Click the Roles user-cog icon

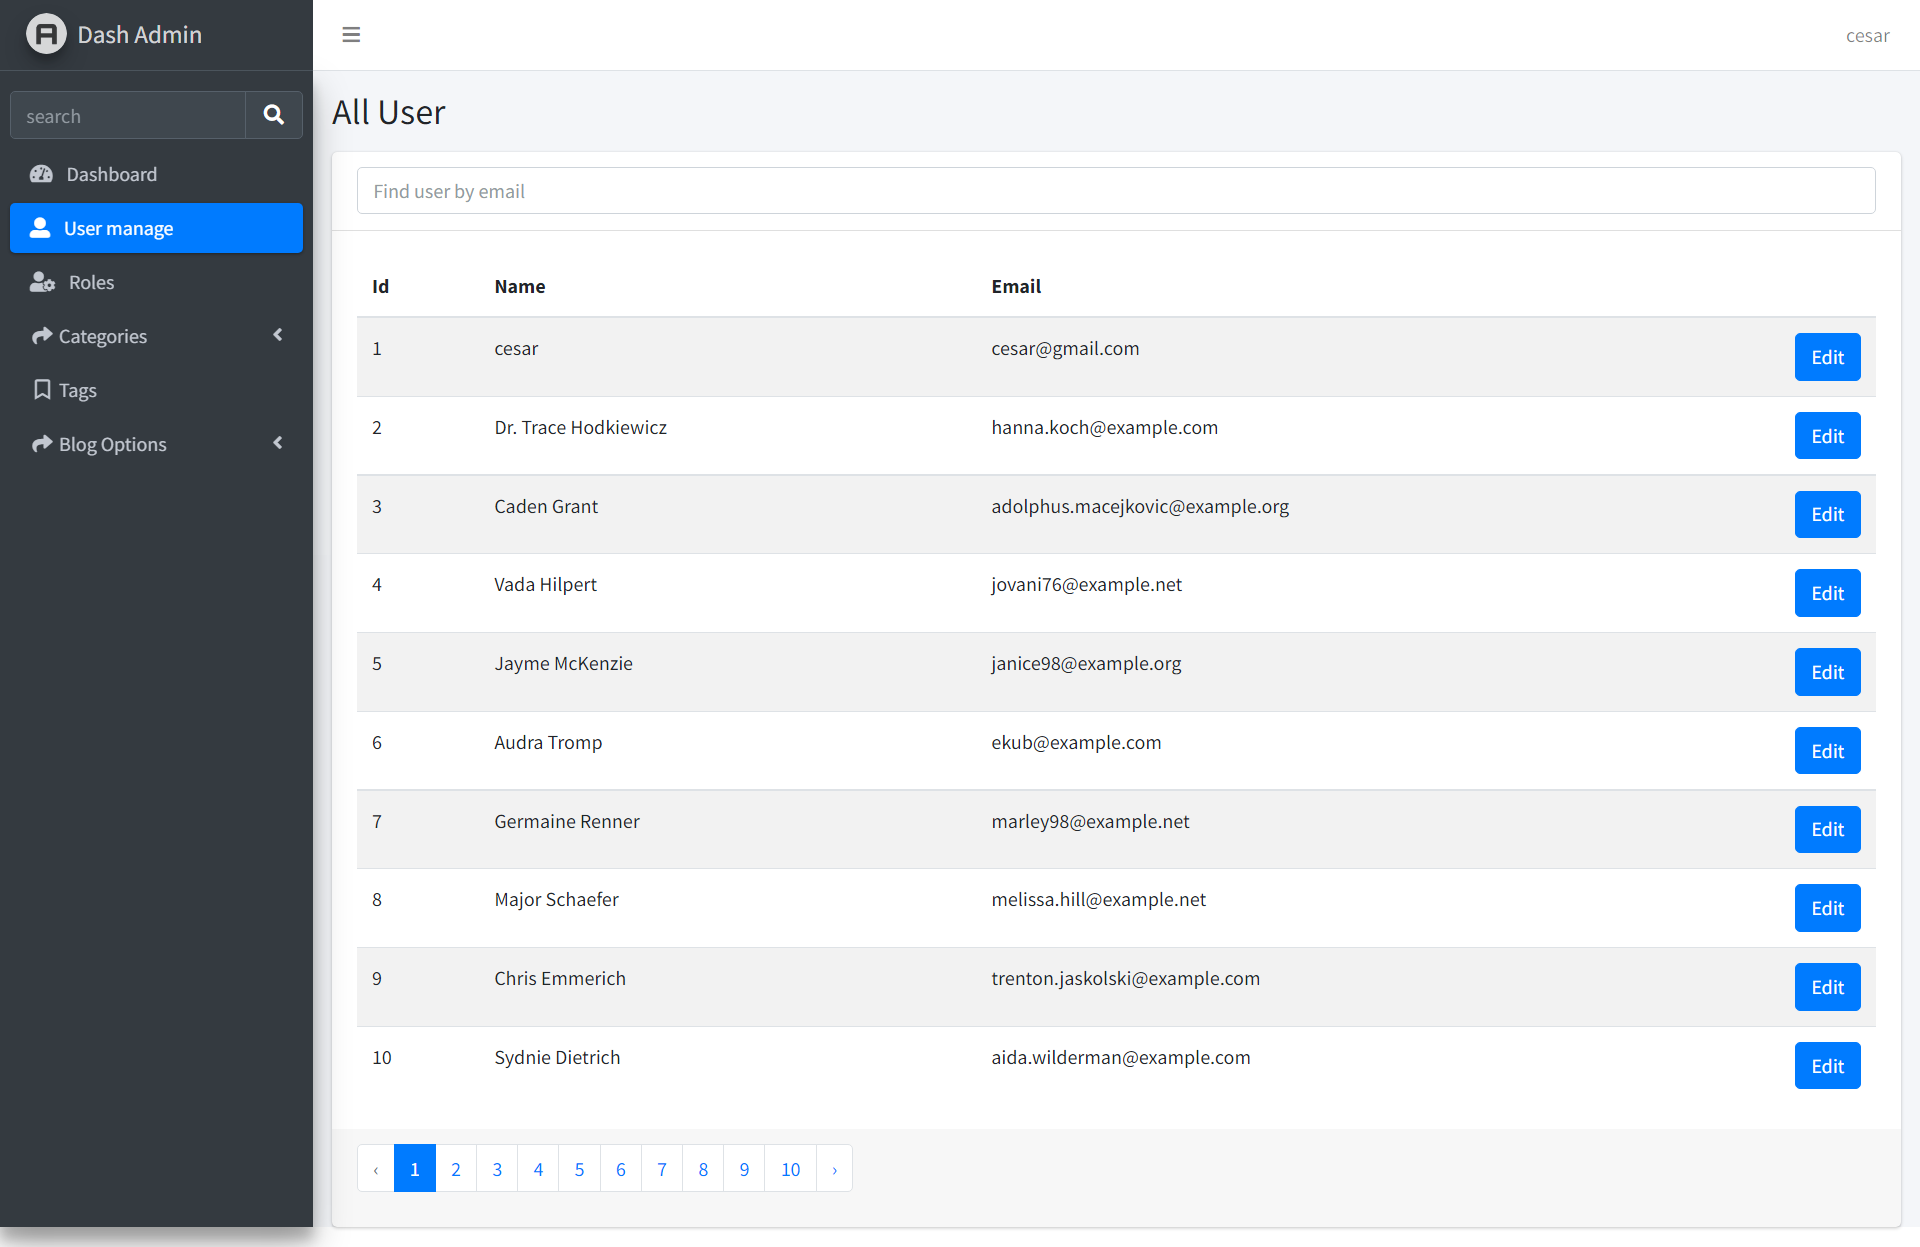click(42, 282)
